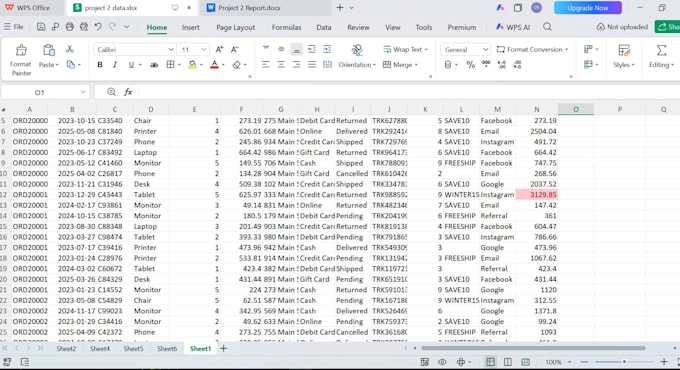Activate the Format Painter tool
Image resolution: width=680 pixels, height=370 pixels.
pyautogui.click(x=21, y=60)
